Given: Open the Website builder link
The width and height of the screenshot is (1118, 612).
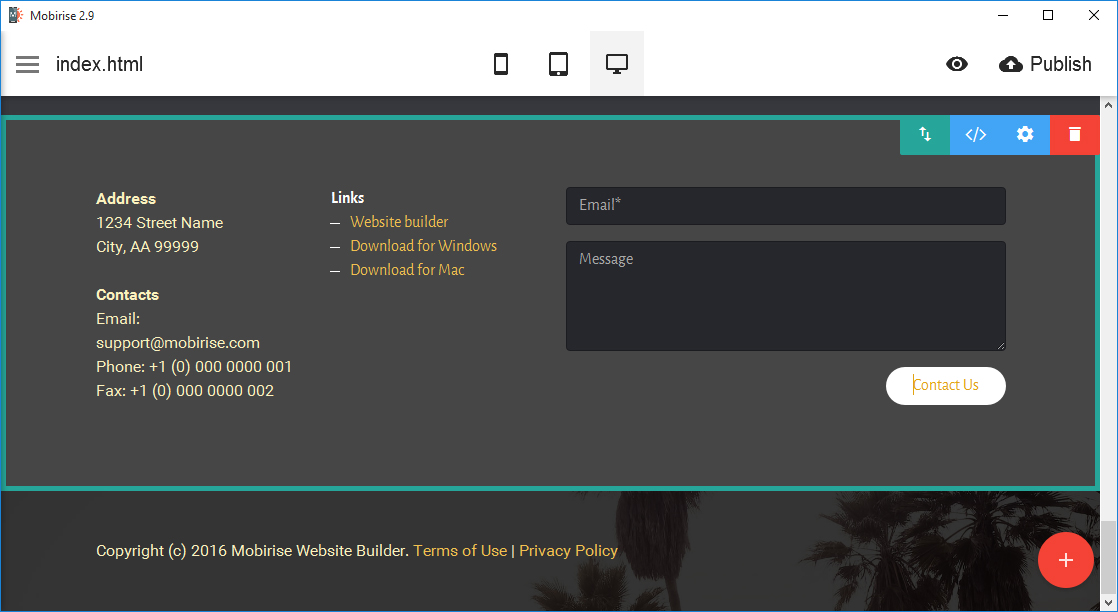Looking at the screenshot, I should click(399, 222).
